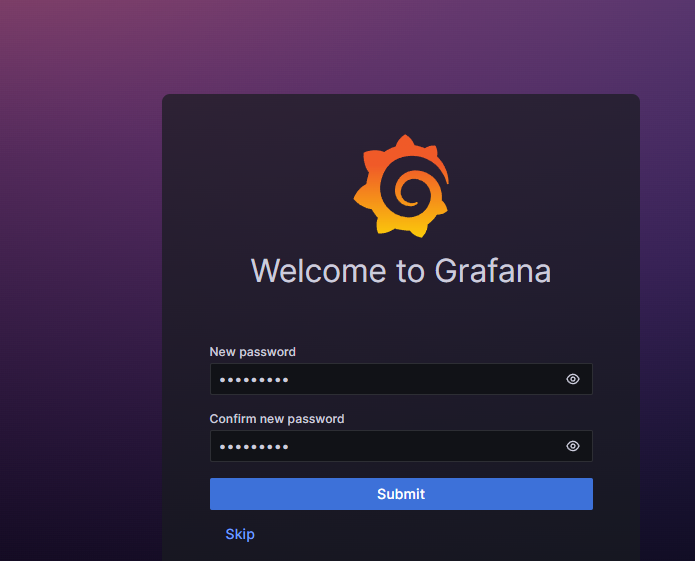The image size is (695, 561).
Task: Skip changing the password
Action: (x=240, y=534)
